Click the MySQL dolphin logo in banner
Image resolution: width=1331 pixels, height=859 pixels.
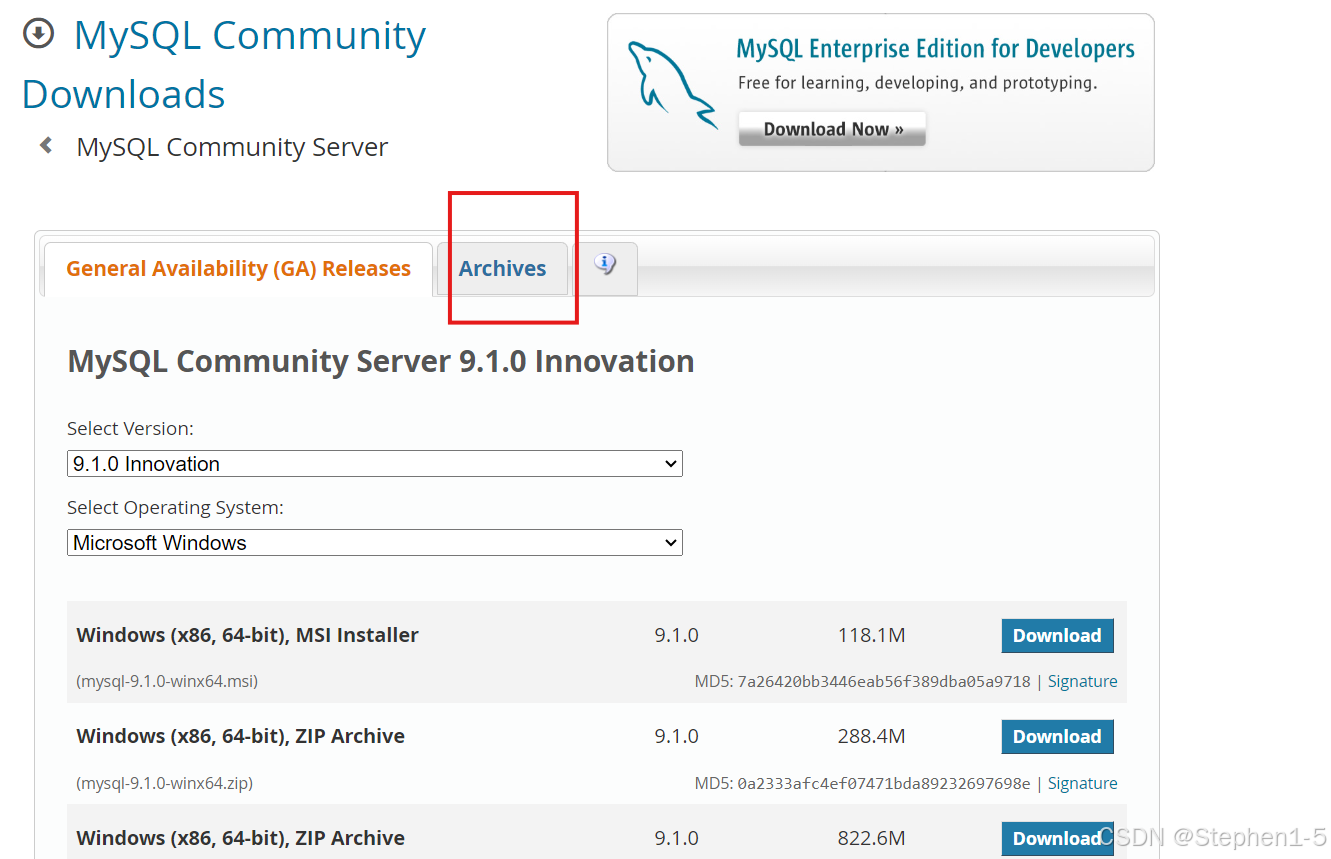pos(671,84)
